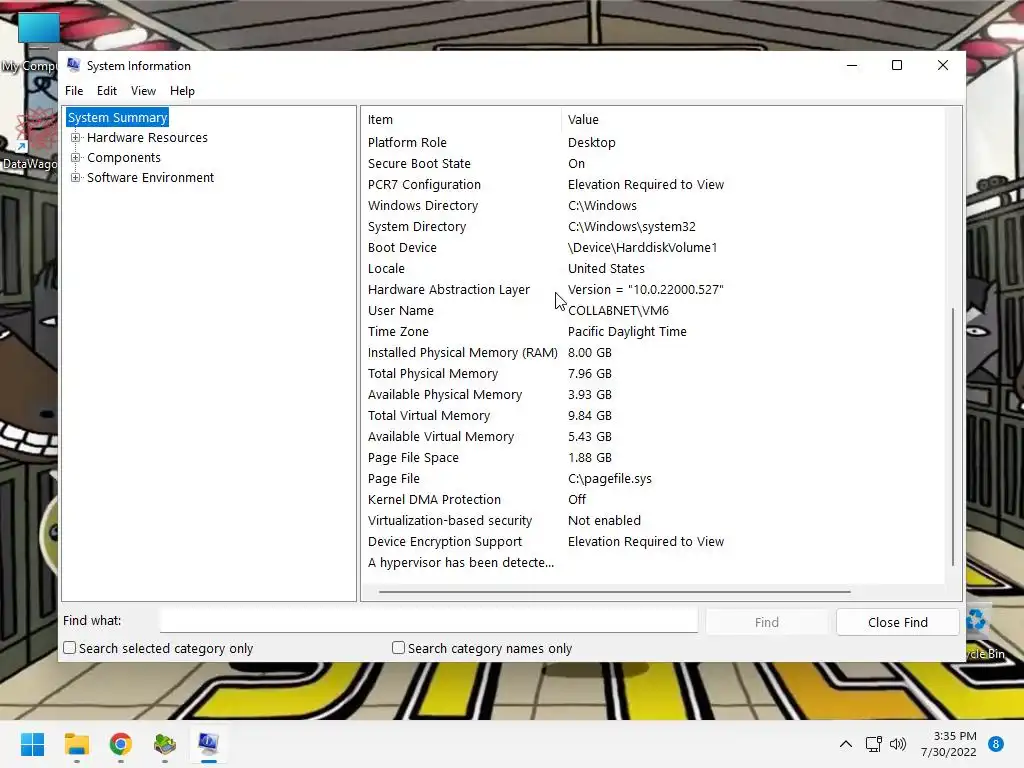Open the View menu
This screenshot has width=1024, height=768.
[143, 91]
